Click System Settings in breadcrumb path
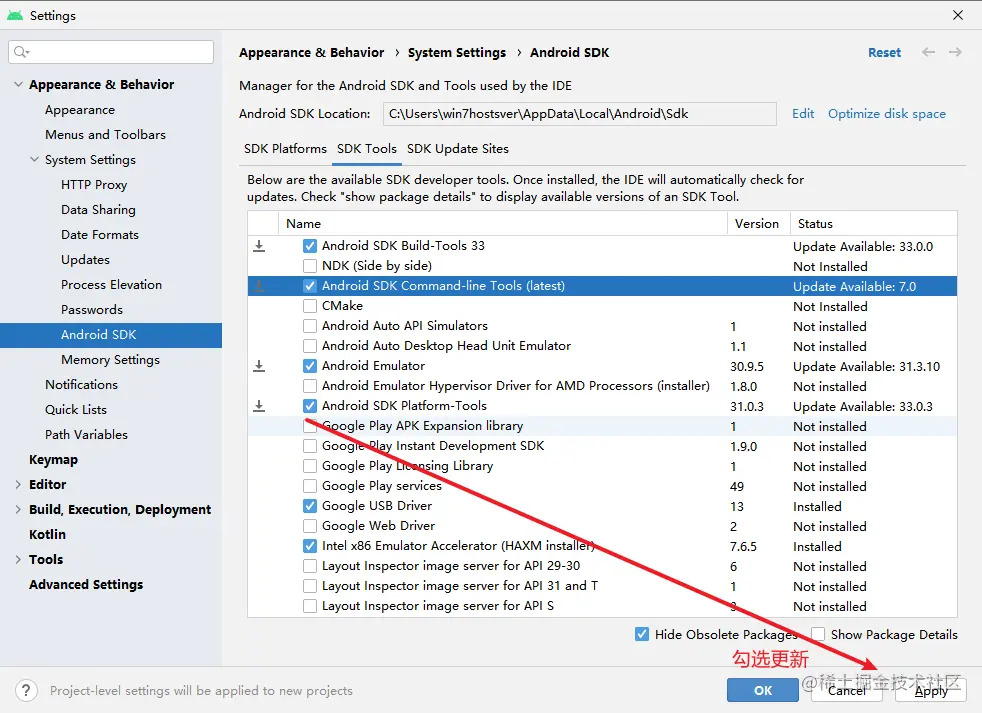The width and height of the screenshot is (982, 713). pos(457,53)
